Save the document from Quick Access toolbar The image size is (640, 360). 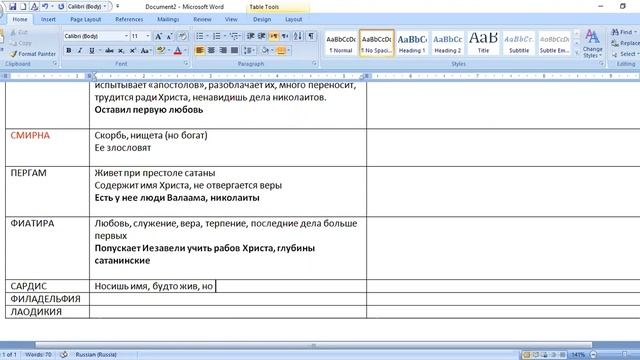coord(13,7)
